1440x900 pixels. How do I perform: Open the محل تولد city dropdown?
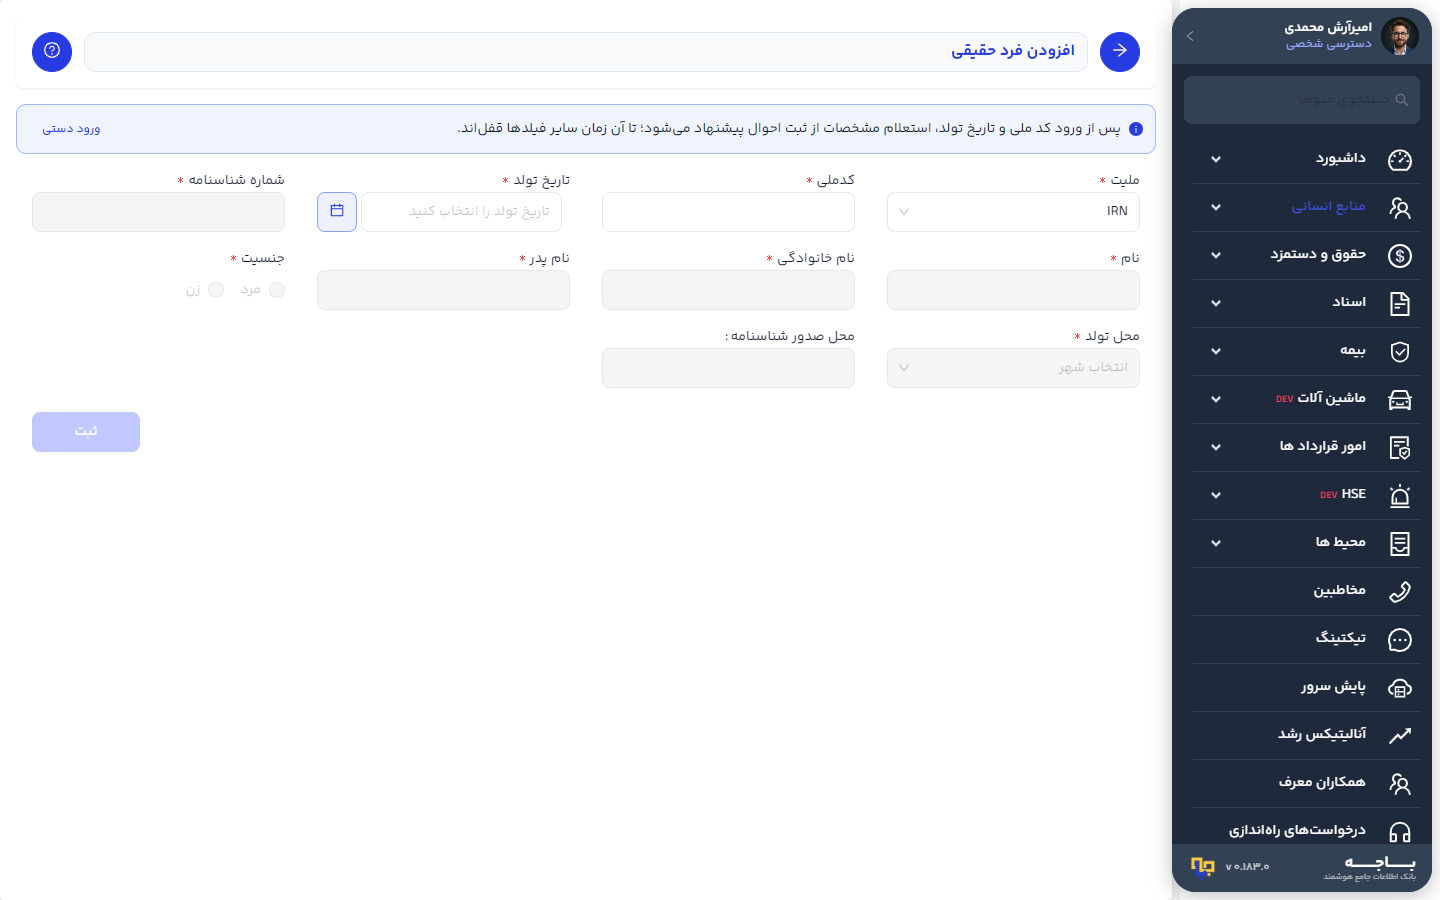[1013, 368]
